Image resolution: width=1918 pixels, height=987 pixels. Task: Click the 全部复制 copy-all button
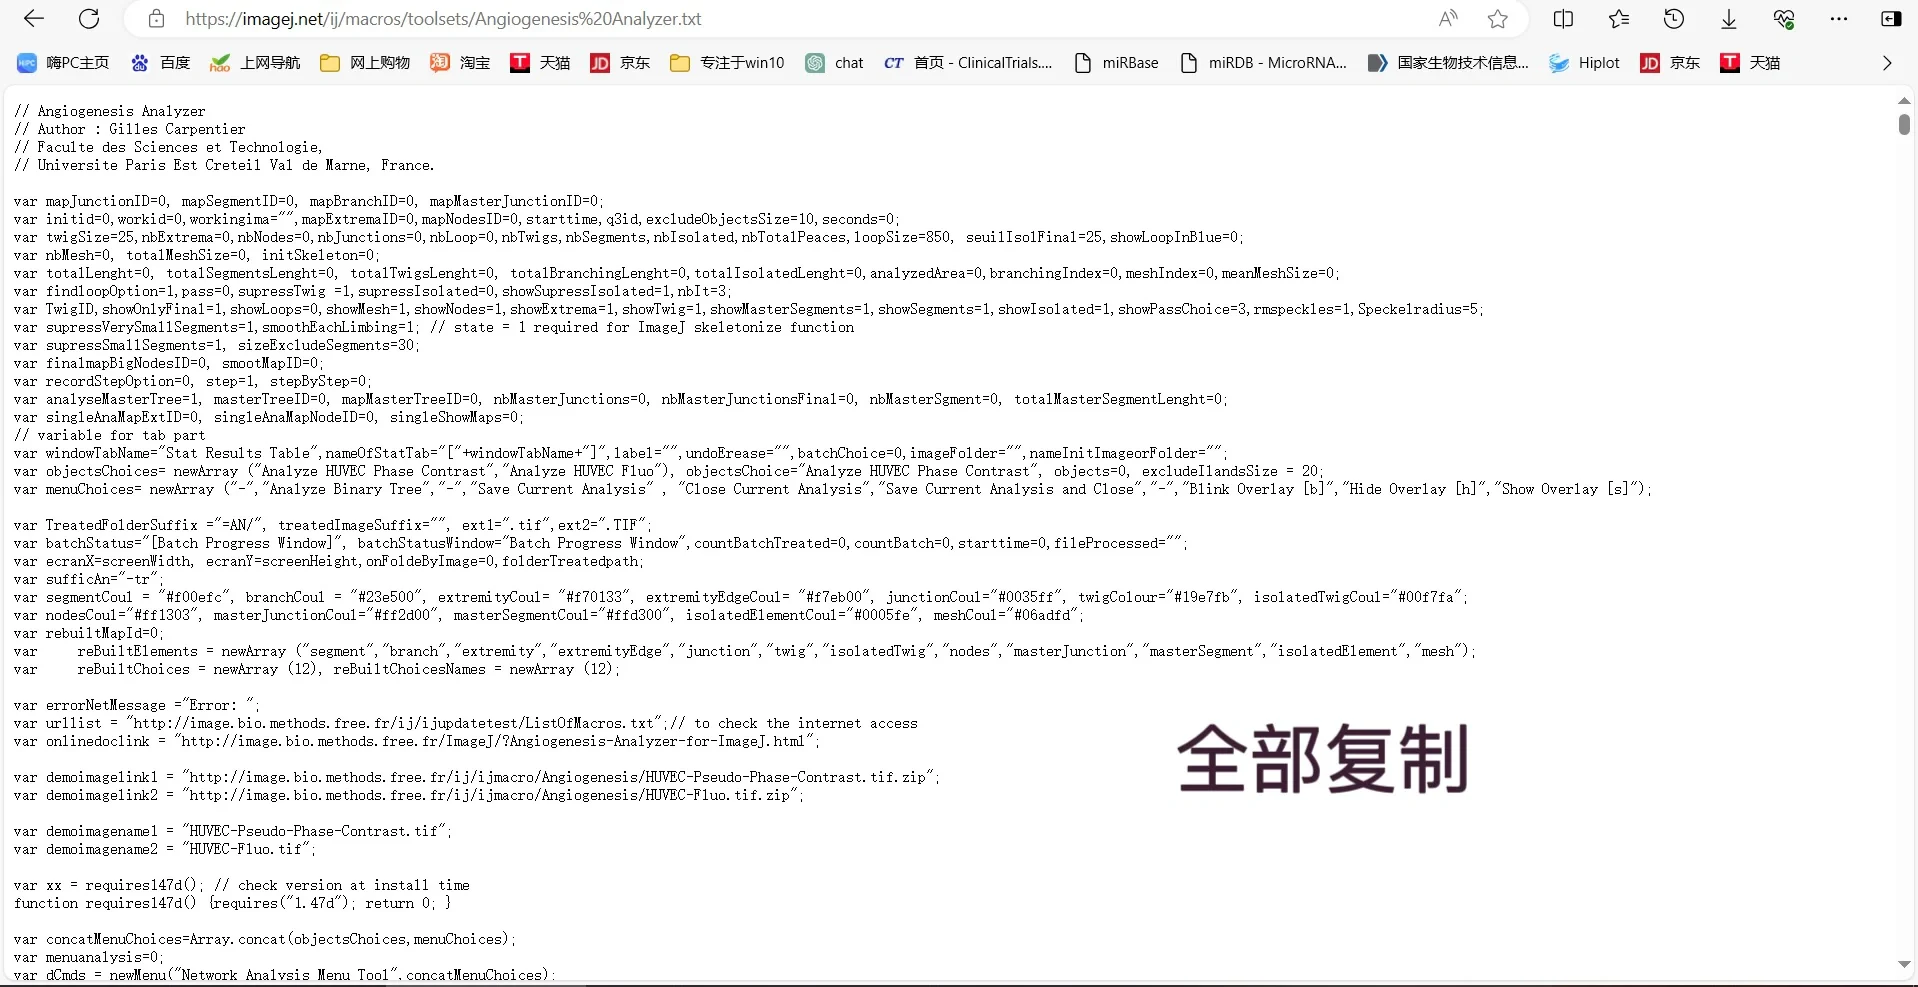pos(1321,758)
